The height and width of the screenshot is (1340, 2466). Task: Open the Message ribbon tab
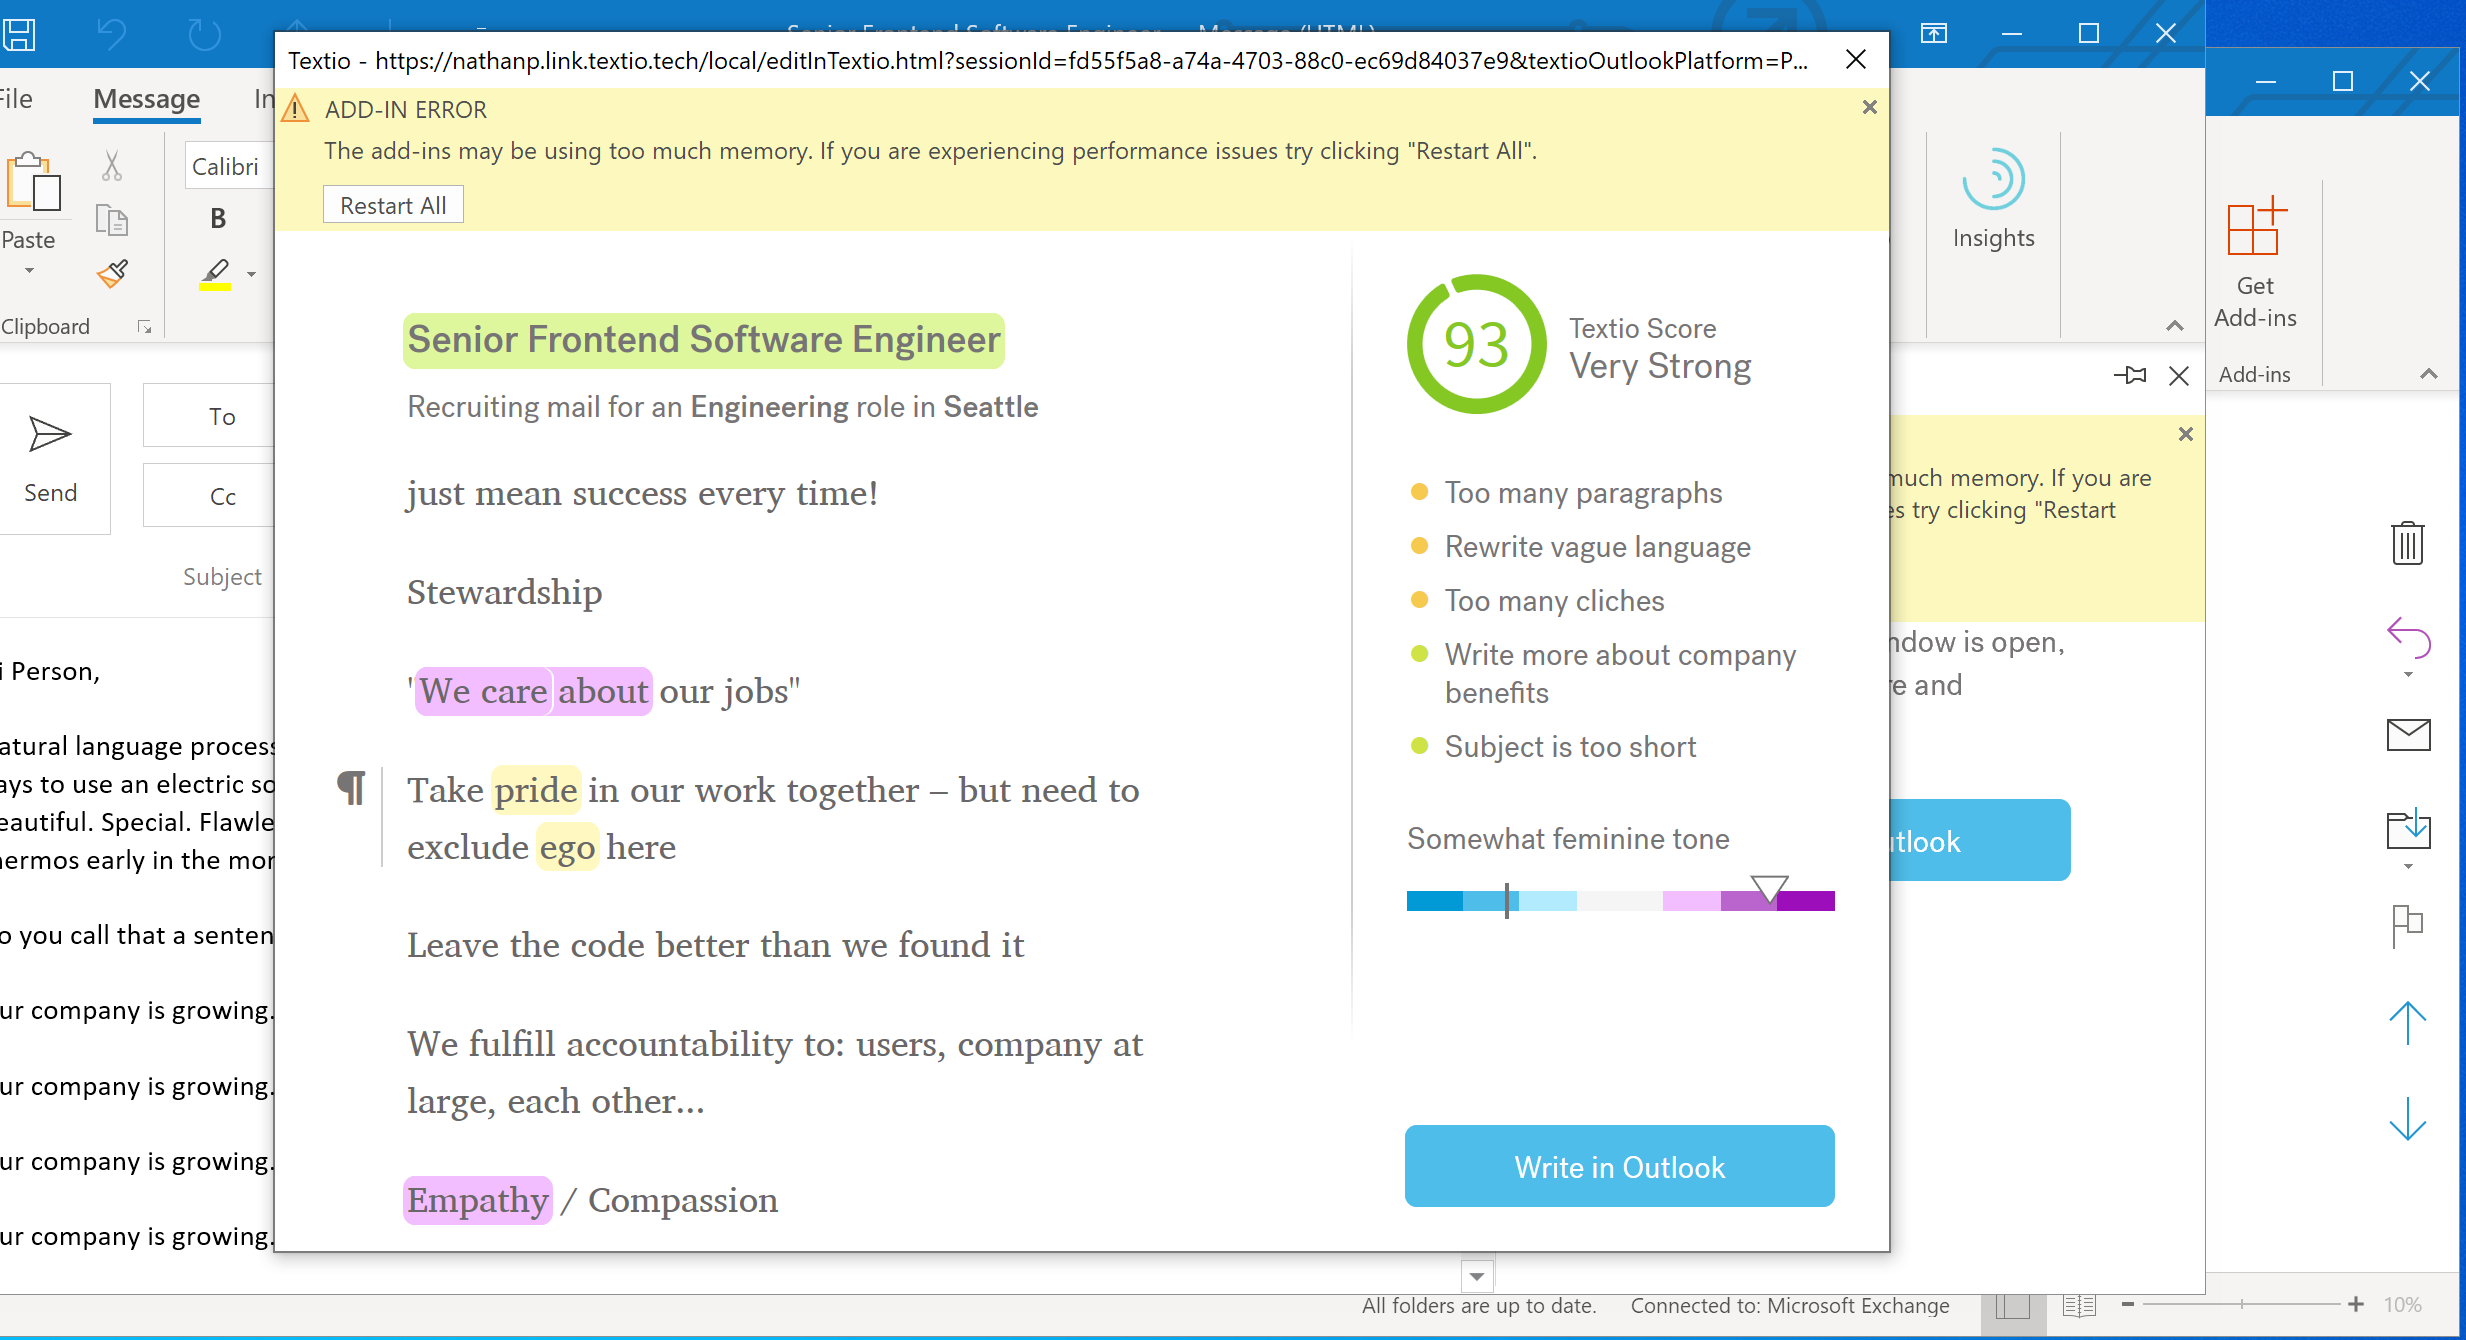pyautogui.click(x=147, y=99)
